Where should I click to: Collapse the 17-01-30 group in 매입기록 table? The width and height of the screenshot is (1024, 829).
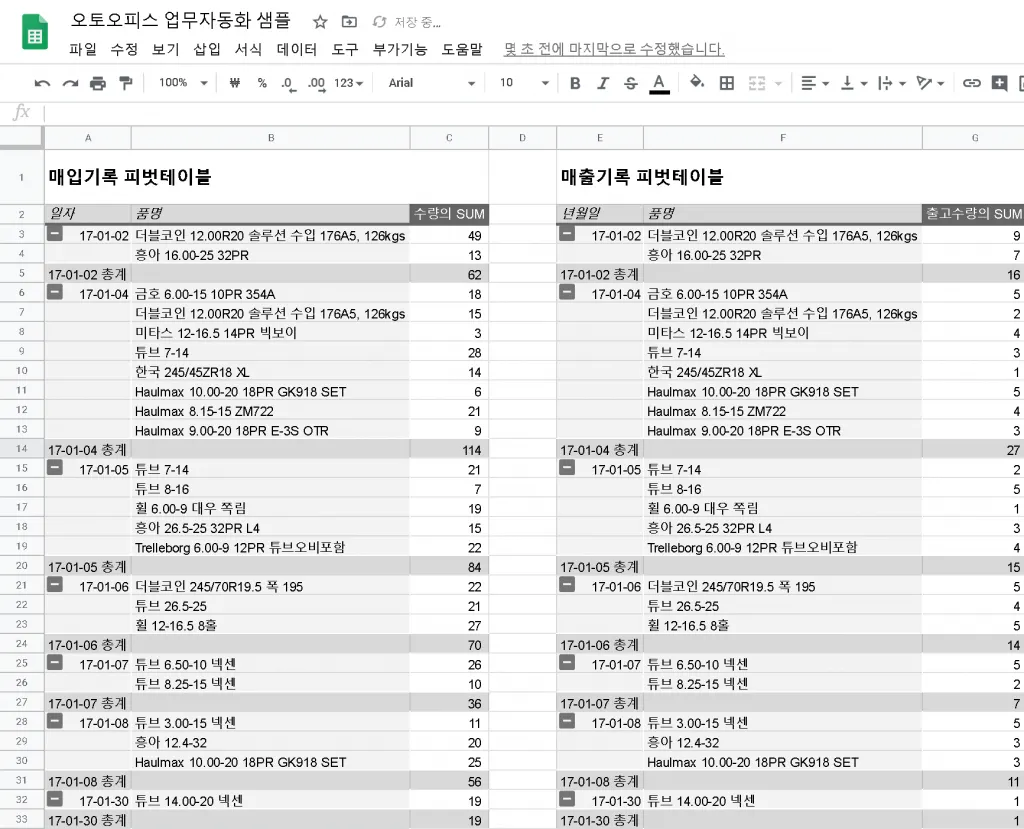(55, 799)
